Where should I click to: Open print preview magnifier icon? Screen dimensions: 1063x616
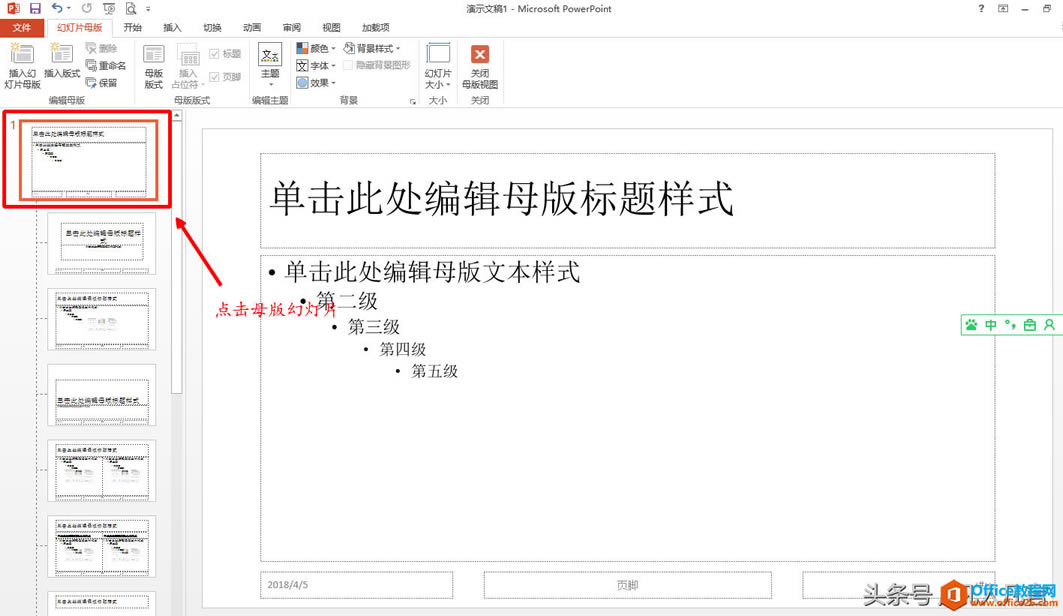pyautogui.click(x=131, y=9)
